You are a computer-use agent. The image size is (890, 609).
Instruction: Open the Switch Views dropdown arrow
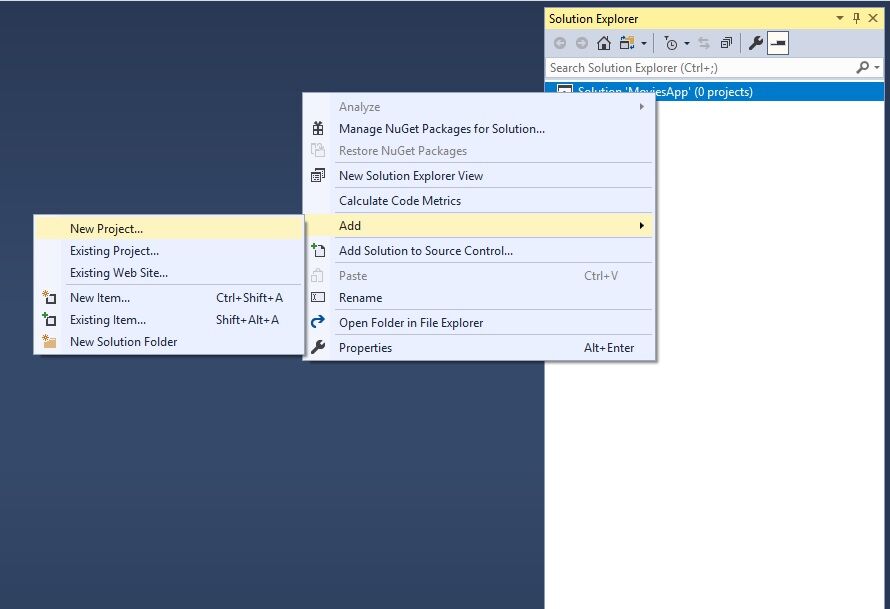[644, 43]
